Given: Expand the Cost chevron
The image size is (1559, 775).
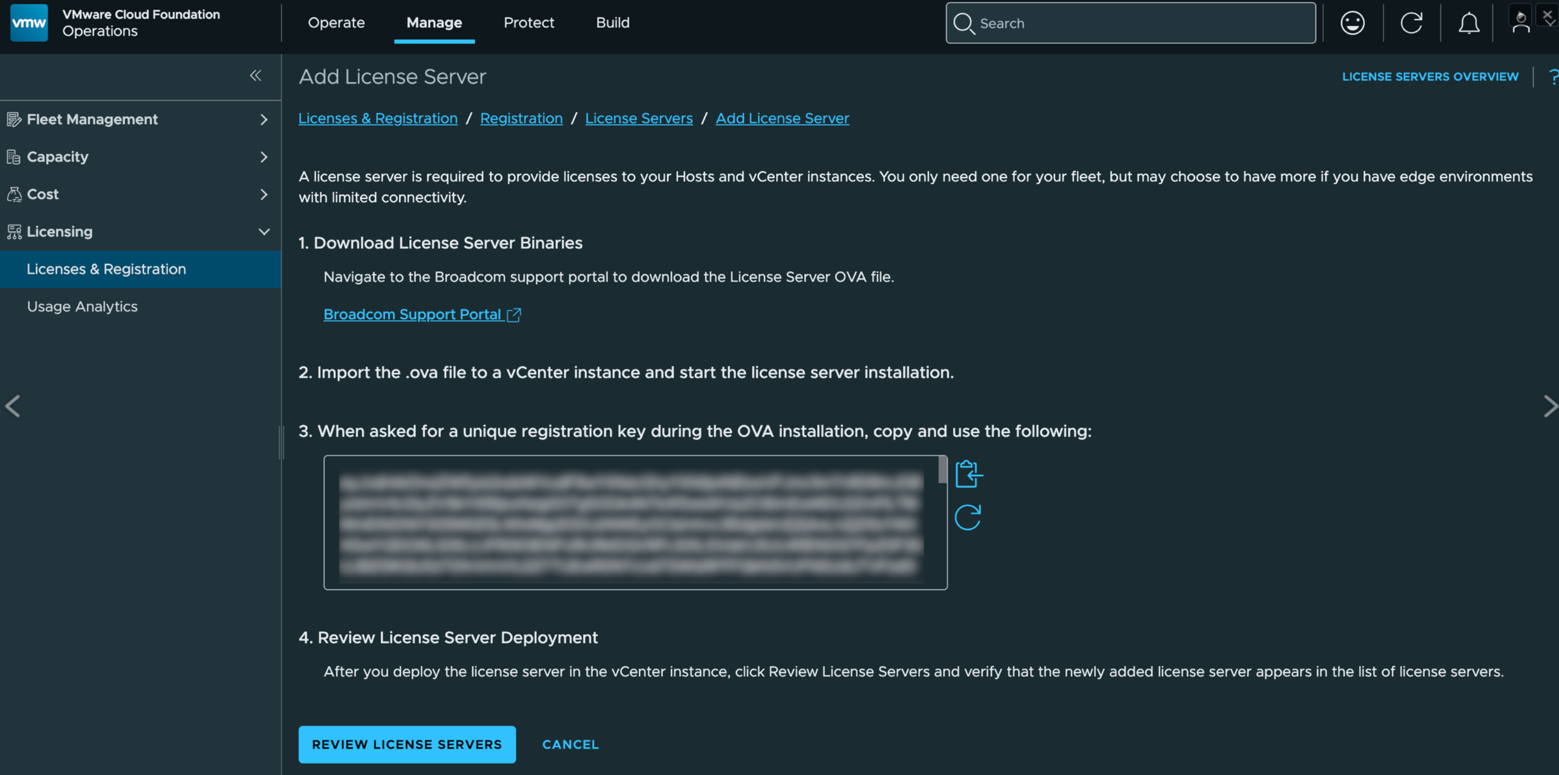Looking at the screenshot, I should point(264,194).
